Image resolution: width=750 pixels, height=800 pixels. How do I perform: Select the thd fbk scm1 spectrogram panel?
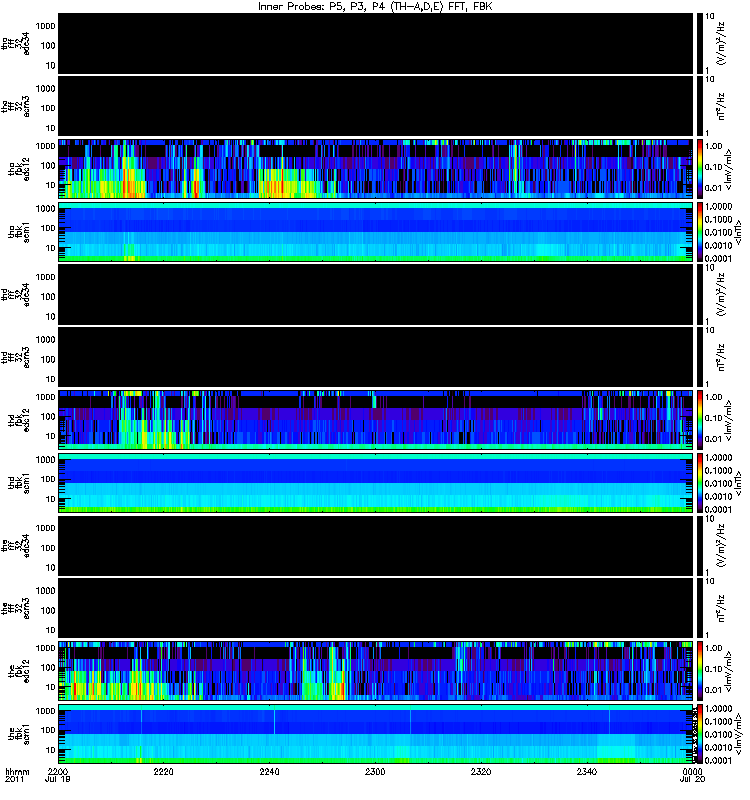pos(375,483)
